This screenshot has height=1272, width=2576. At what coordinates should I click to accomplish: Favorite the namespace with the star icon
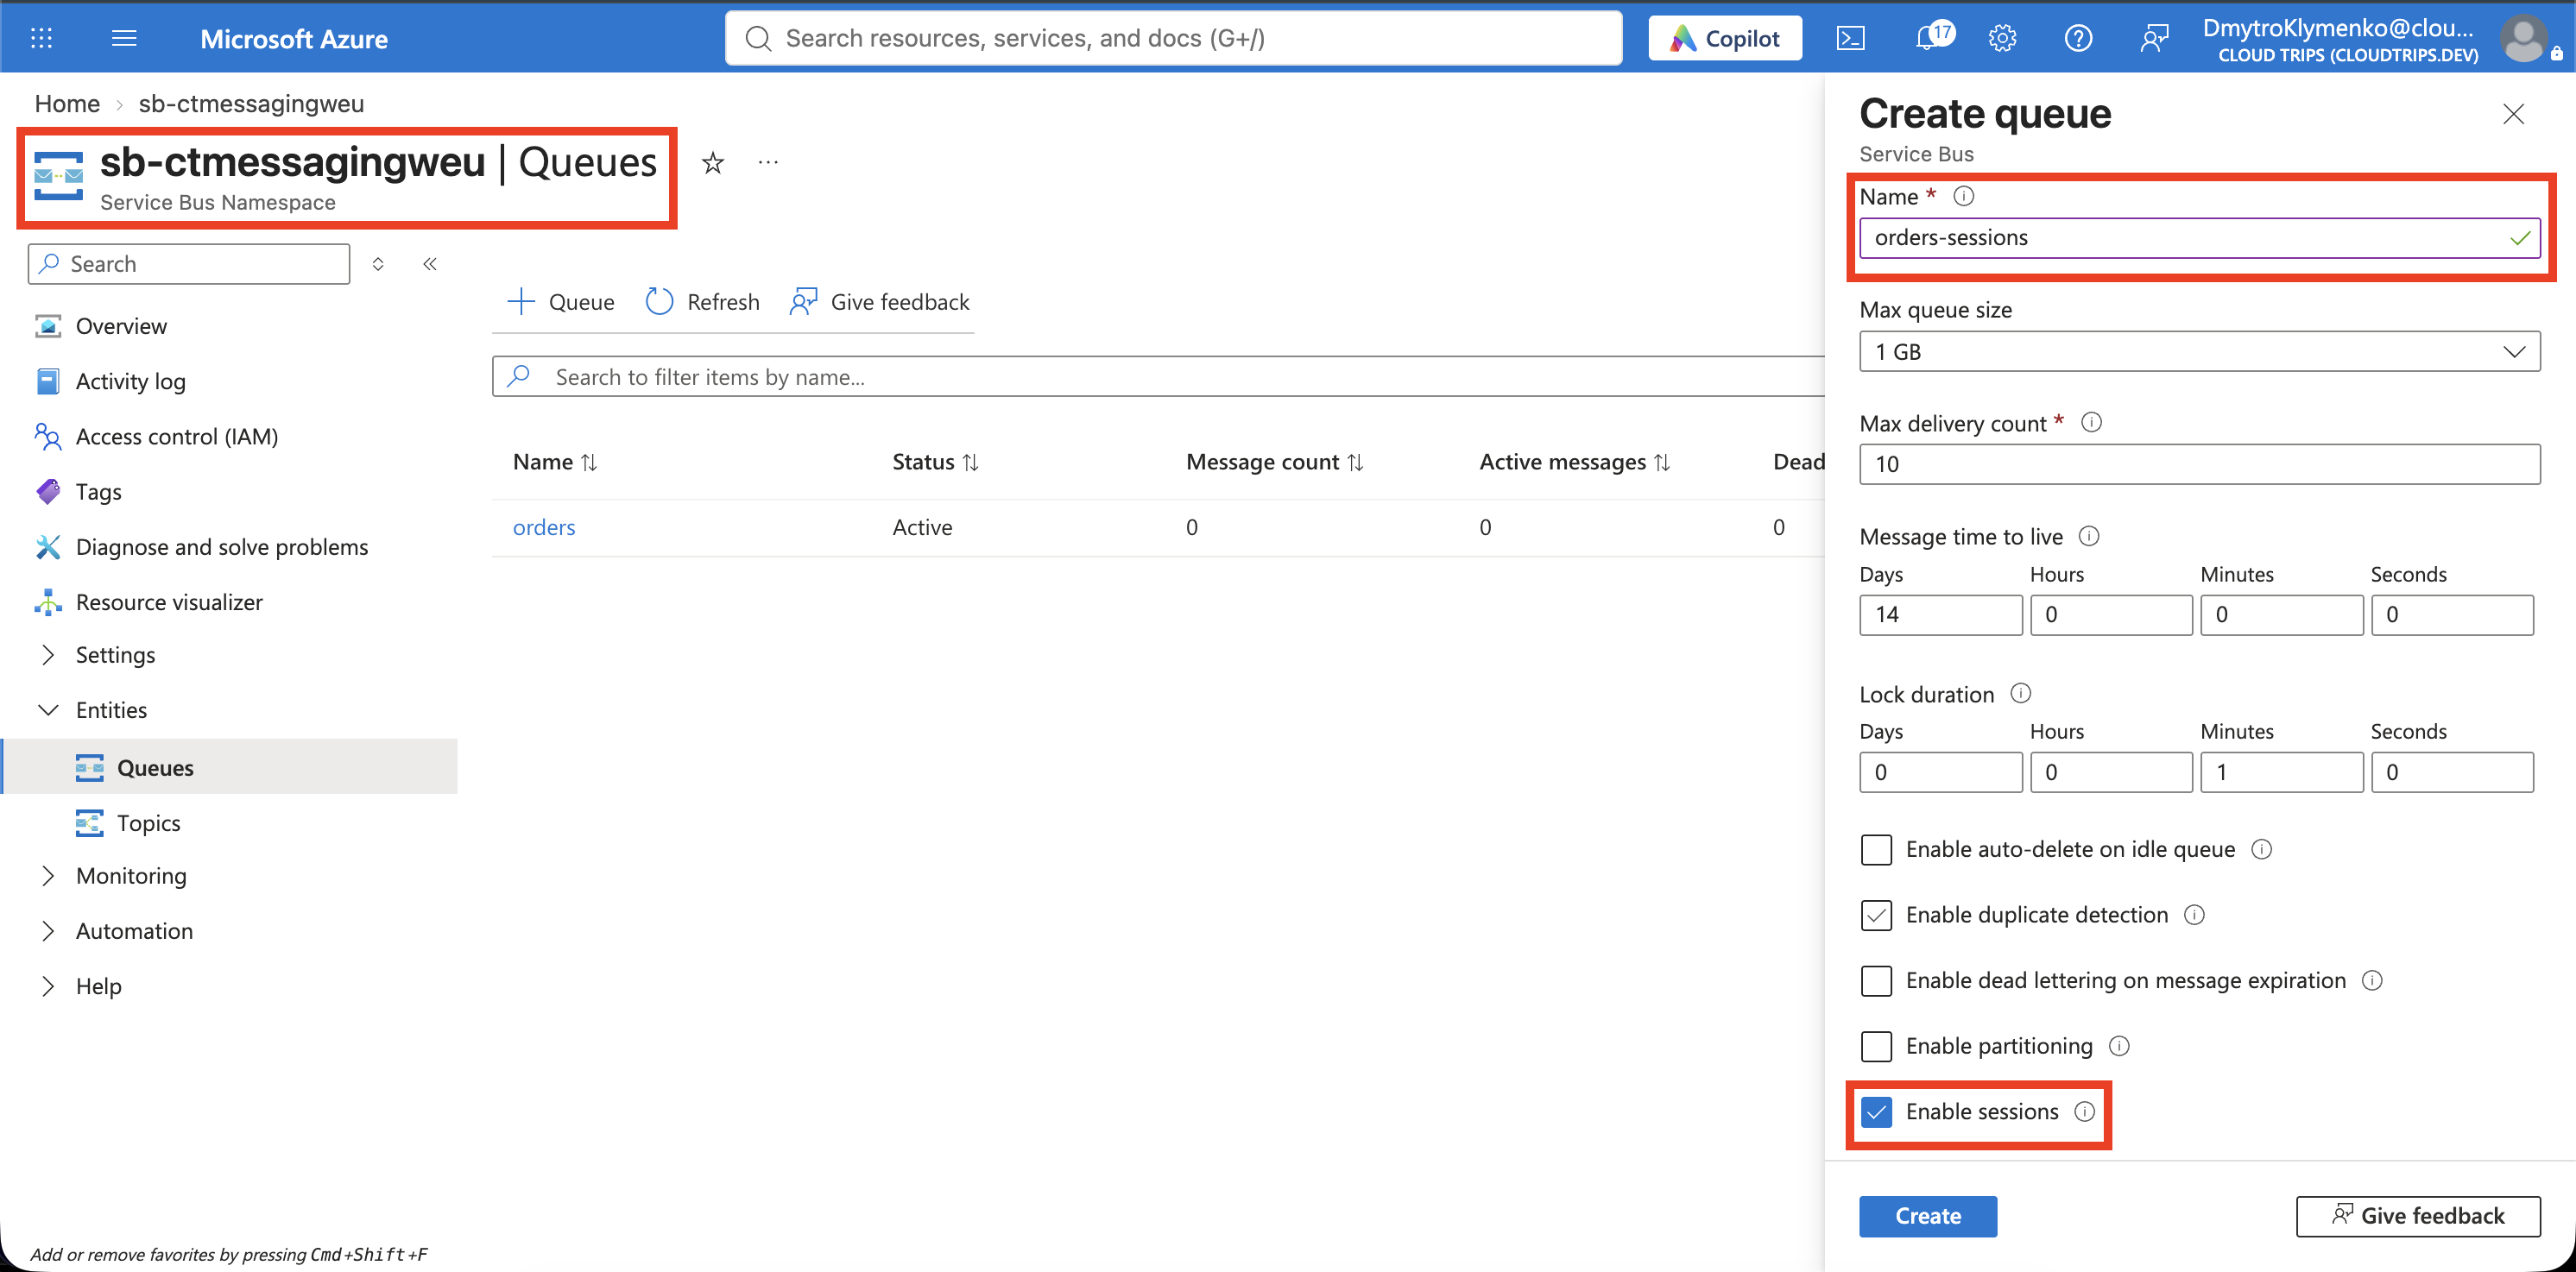(x=712, y=163)
